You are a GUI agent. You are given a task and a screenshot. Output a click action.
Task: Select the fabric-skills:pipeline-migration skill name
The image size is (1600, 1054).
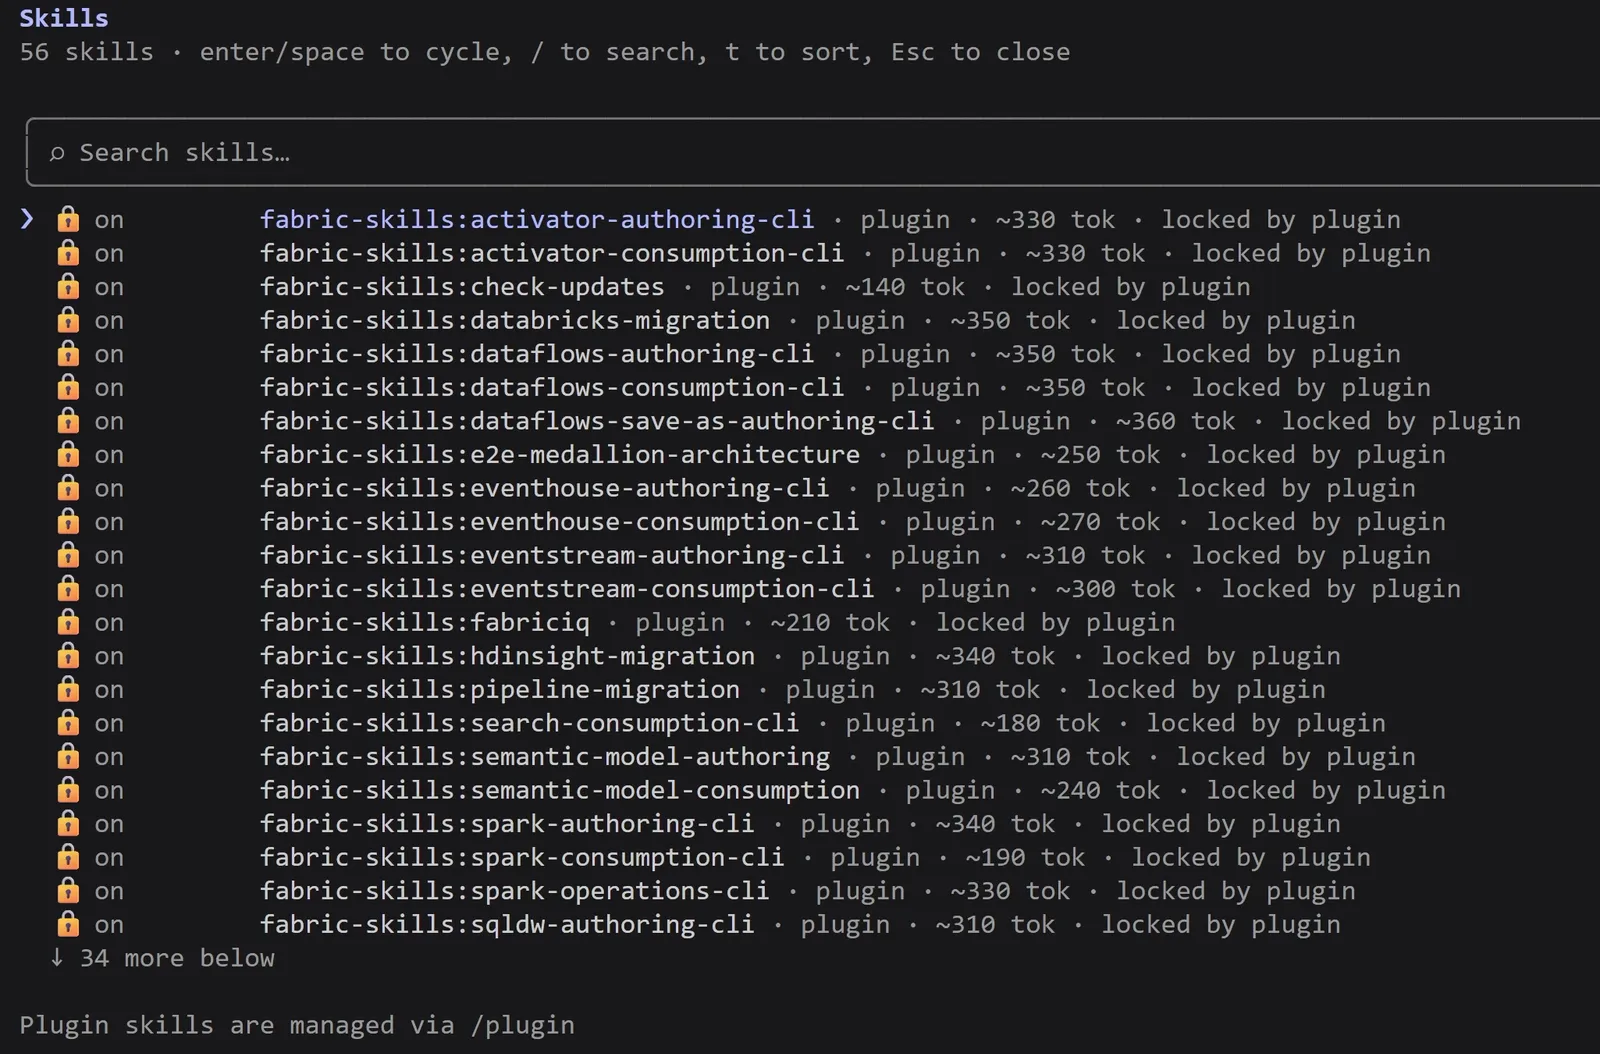(500, 690)
